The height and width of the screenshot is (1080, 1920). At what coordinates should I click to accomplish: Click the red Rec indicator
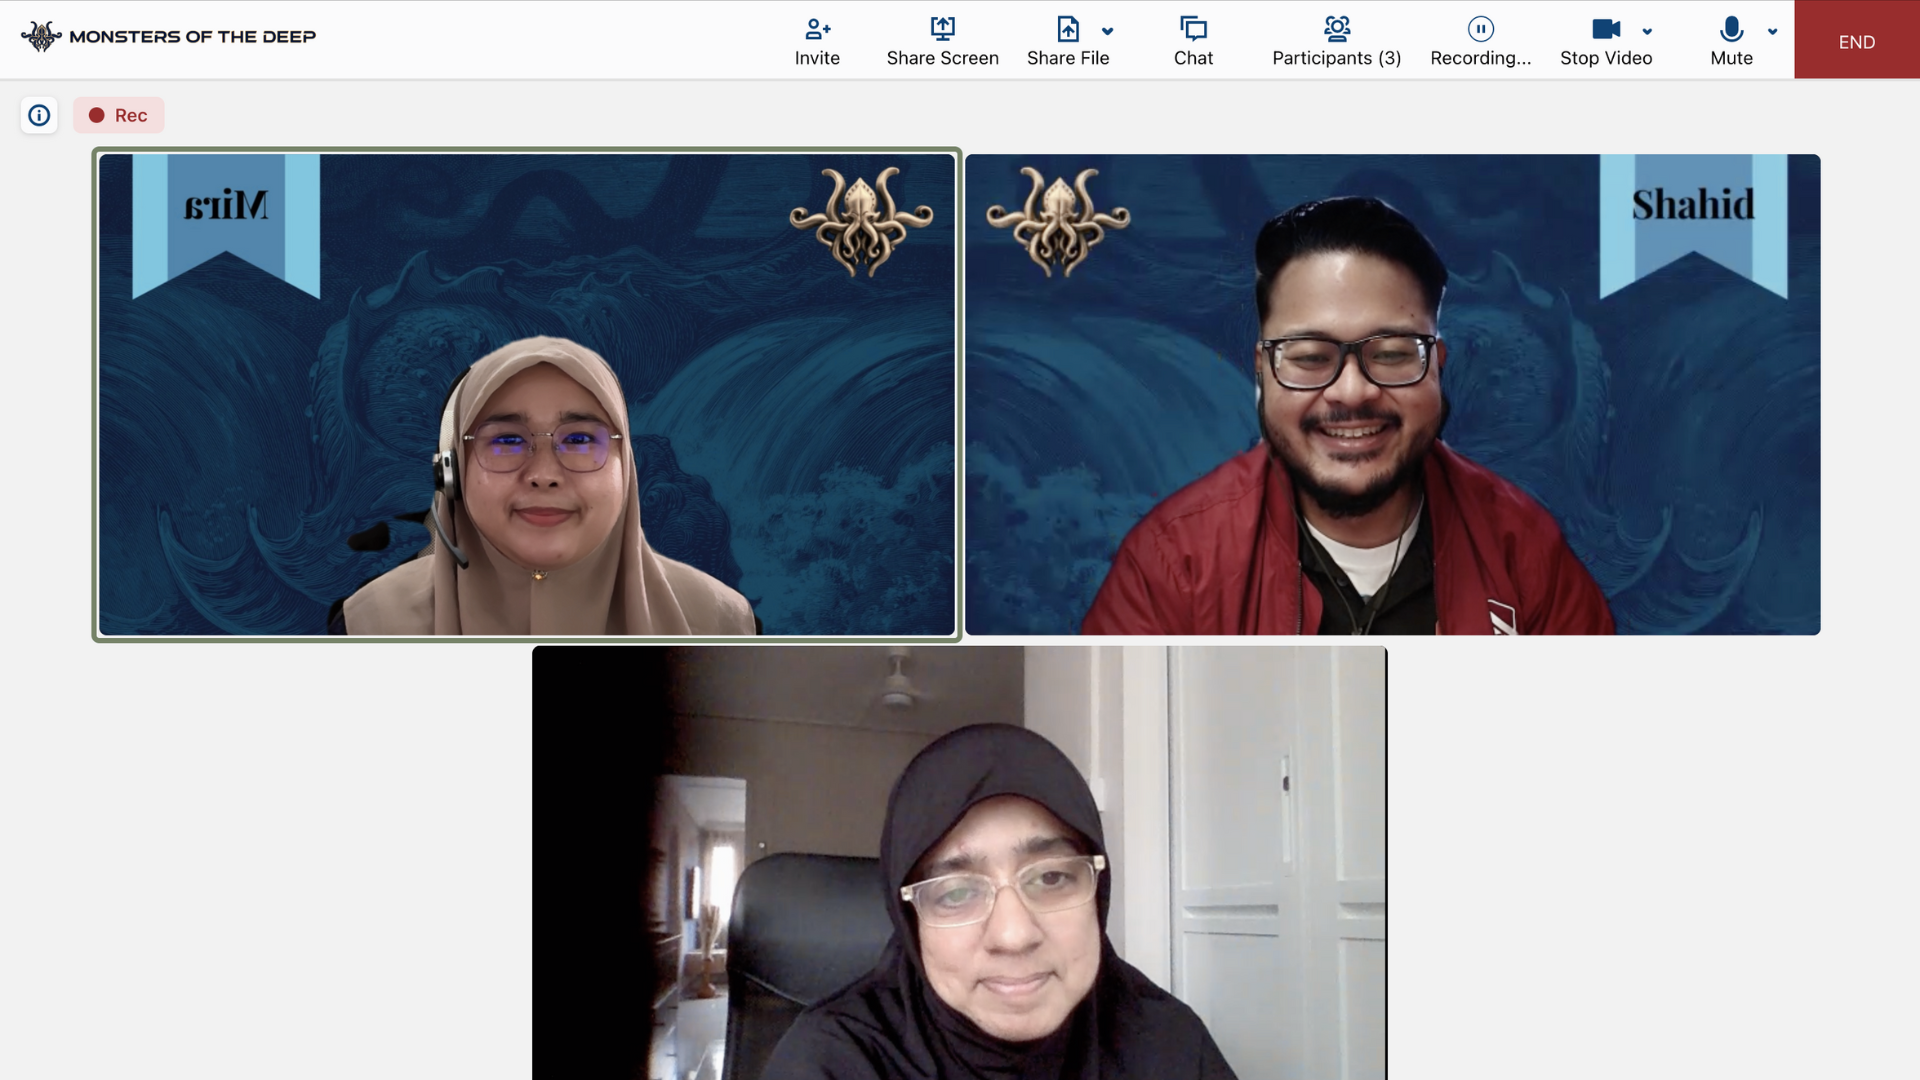click(x=118, y=115)
